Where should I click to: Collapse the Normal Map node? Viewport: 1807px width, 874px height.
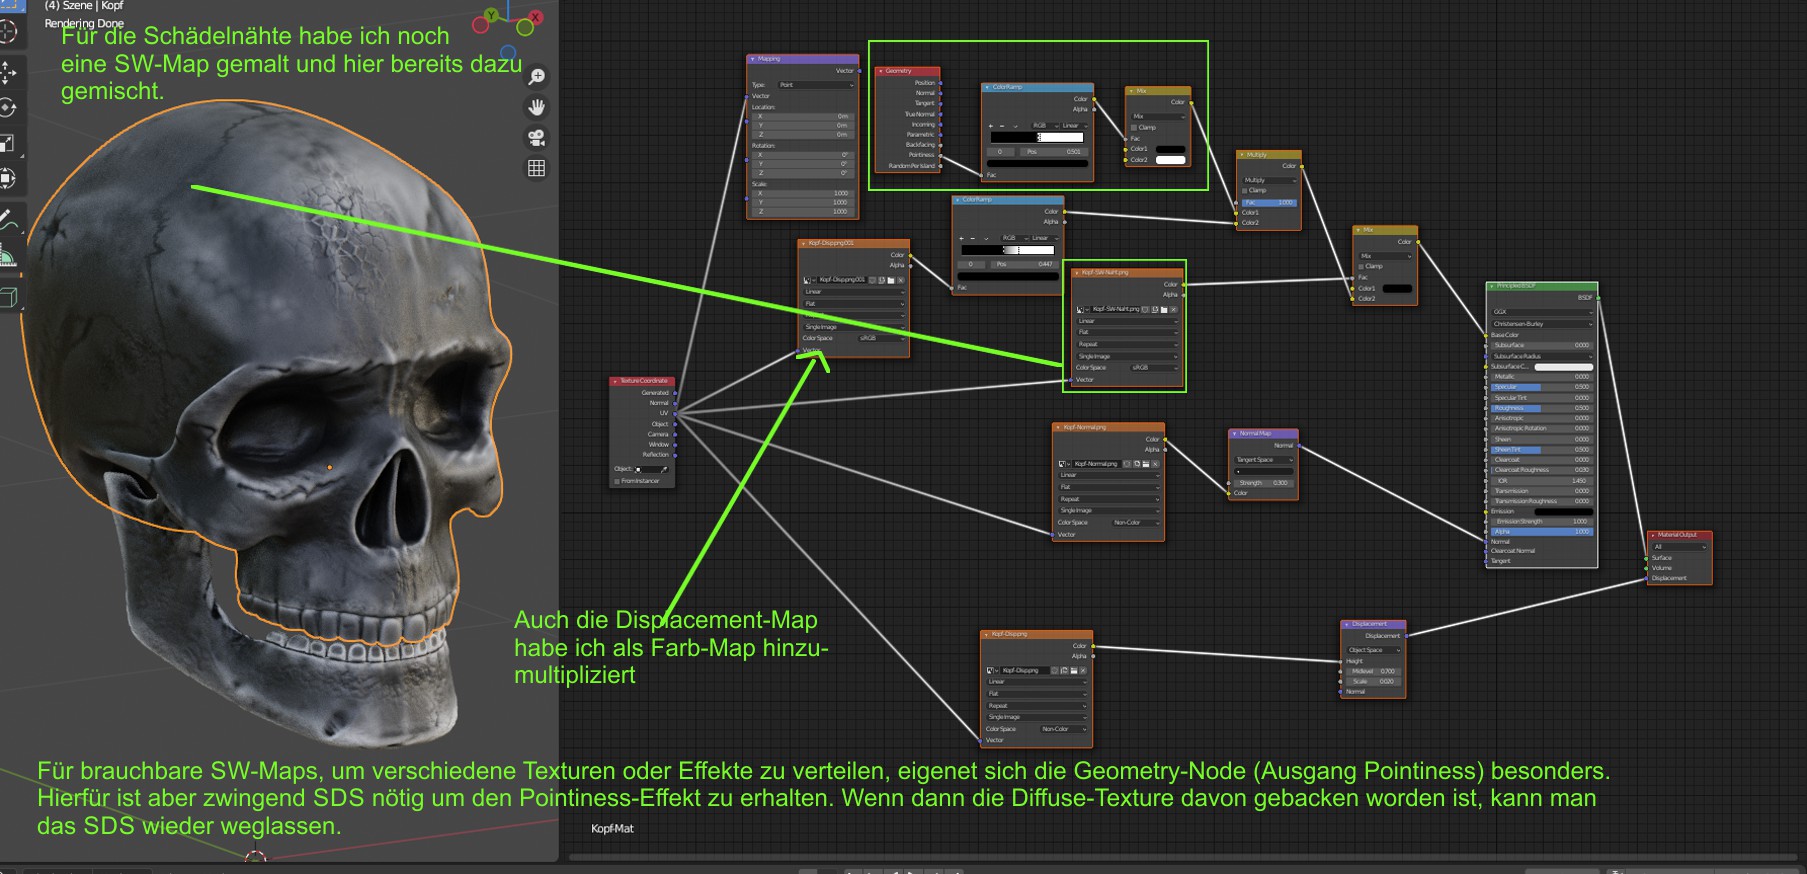point(1235,434)
